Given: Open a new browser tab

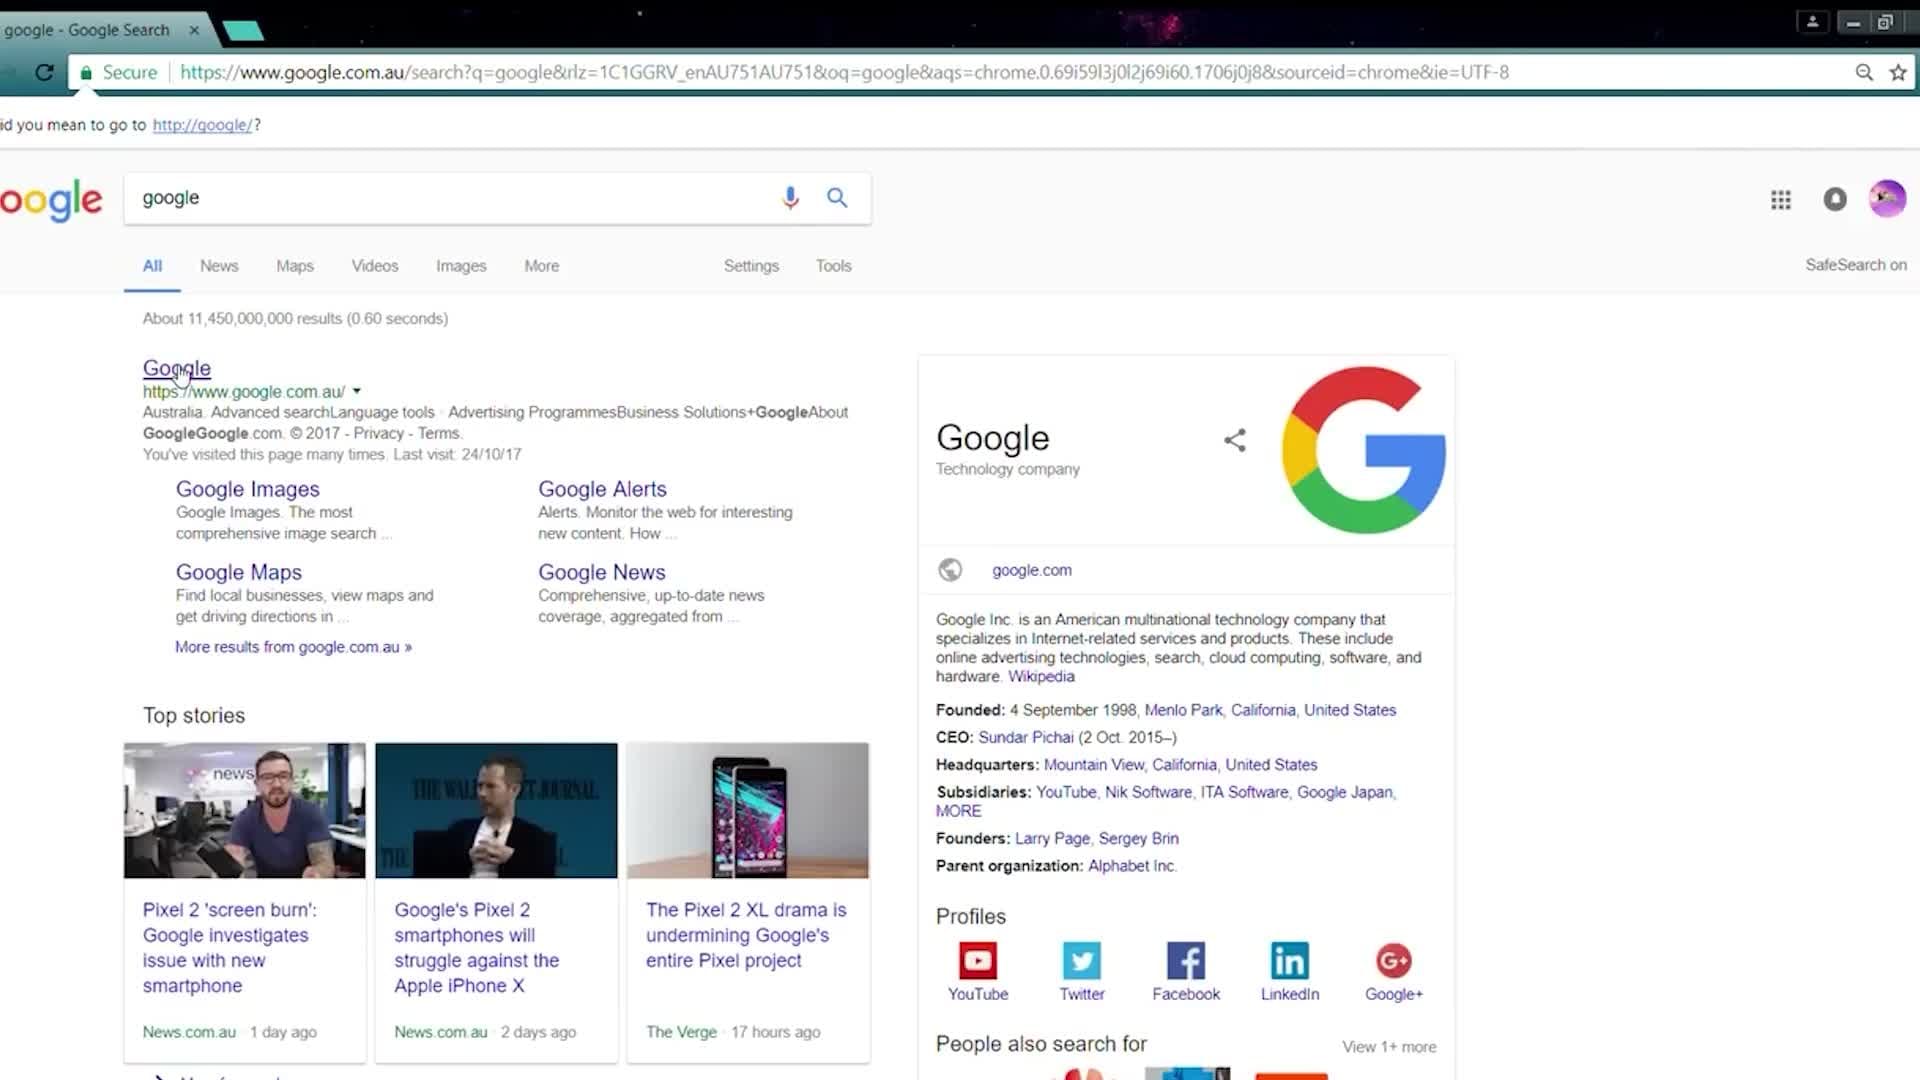Looking at the screenshot, I should tap(243, 31).
